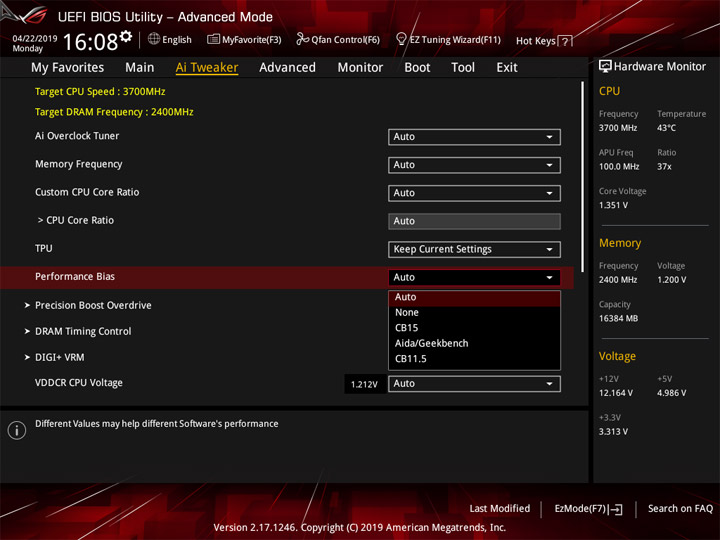Click Search on FAQ
This screenshot has height=540, width=720.
[x=680, y=509]
